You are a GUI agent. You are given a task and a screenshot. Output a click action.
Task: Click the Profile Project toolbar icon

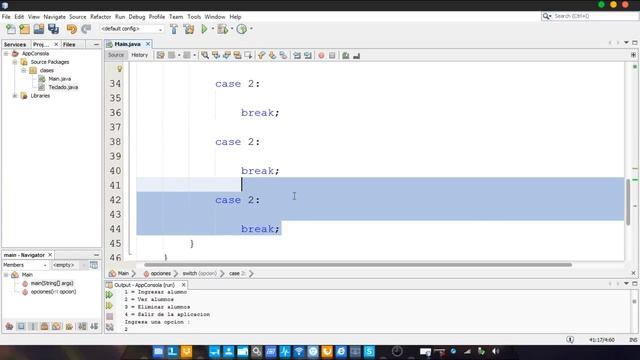click(242, 29)
